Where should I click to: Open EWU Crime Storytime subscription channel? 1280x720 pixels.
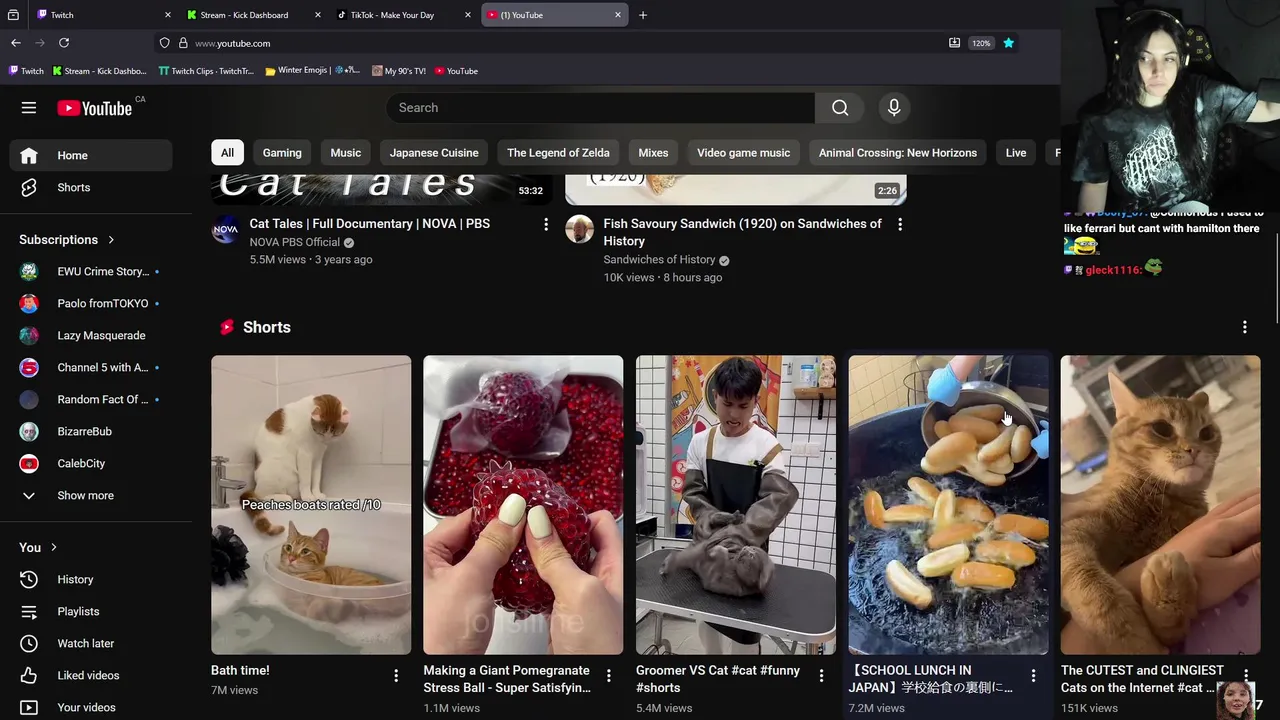point(91,271)
